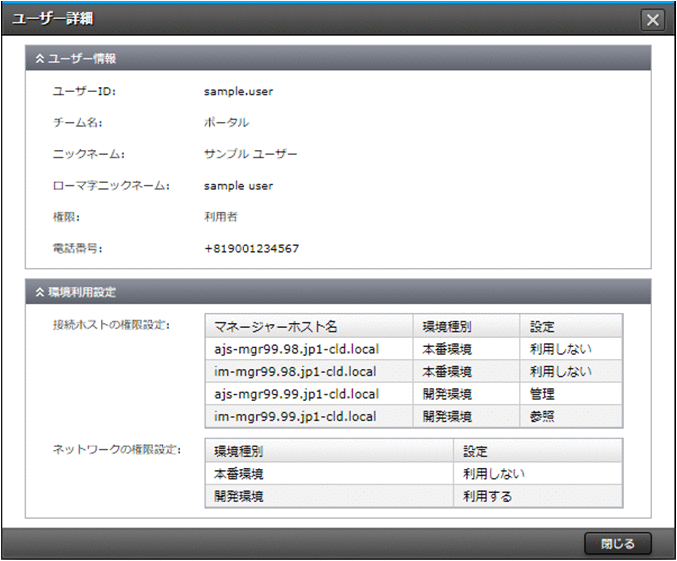
Task: Click the 電話番号: label
Action: pos(77,248)
